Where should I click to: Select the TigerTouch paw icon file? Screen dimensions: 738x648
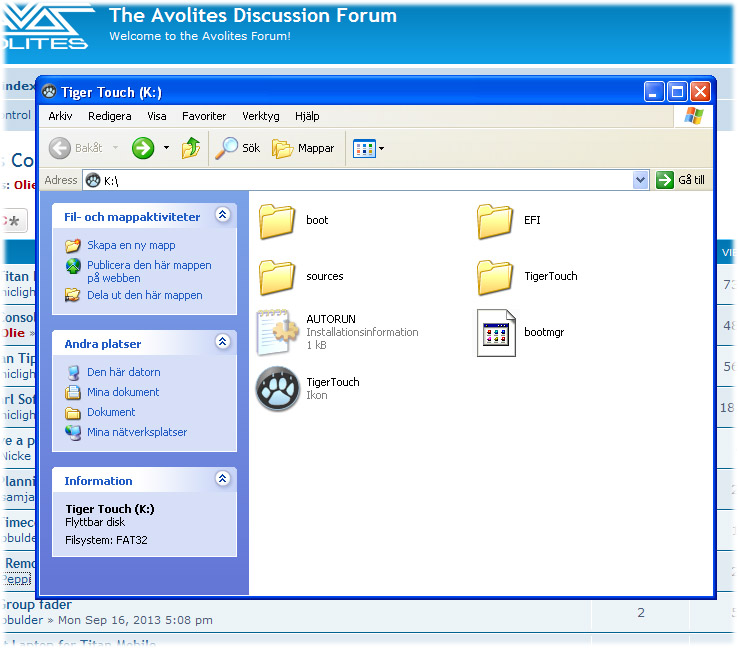[278, 389]
